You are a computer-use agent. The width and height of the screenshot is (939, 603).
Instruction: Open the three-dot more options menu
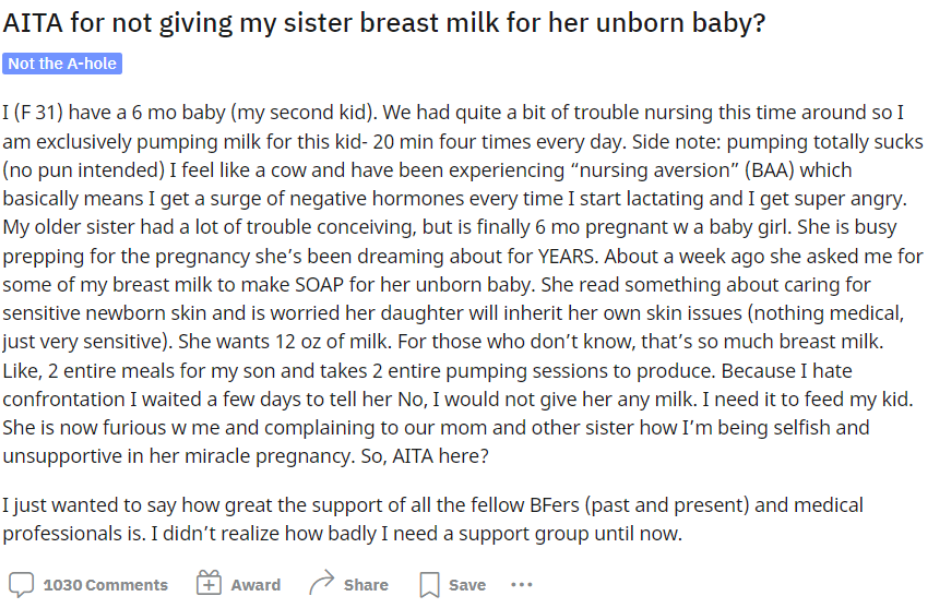(x=522, y=584)
